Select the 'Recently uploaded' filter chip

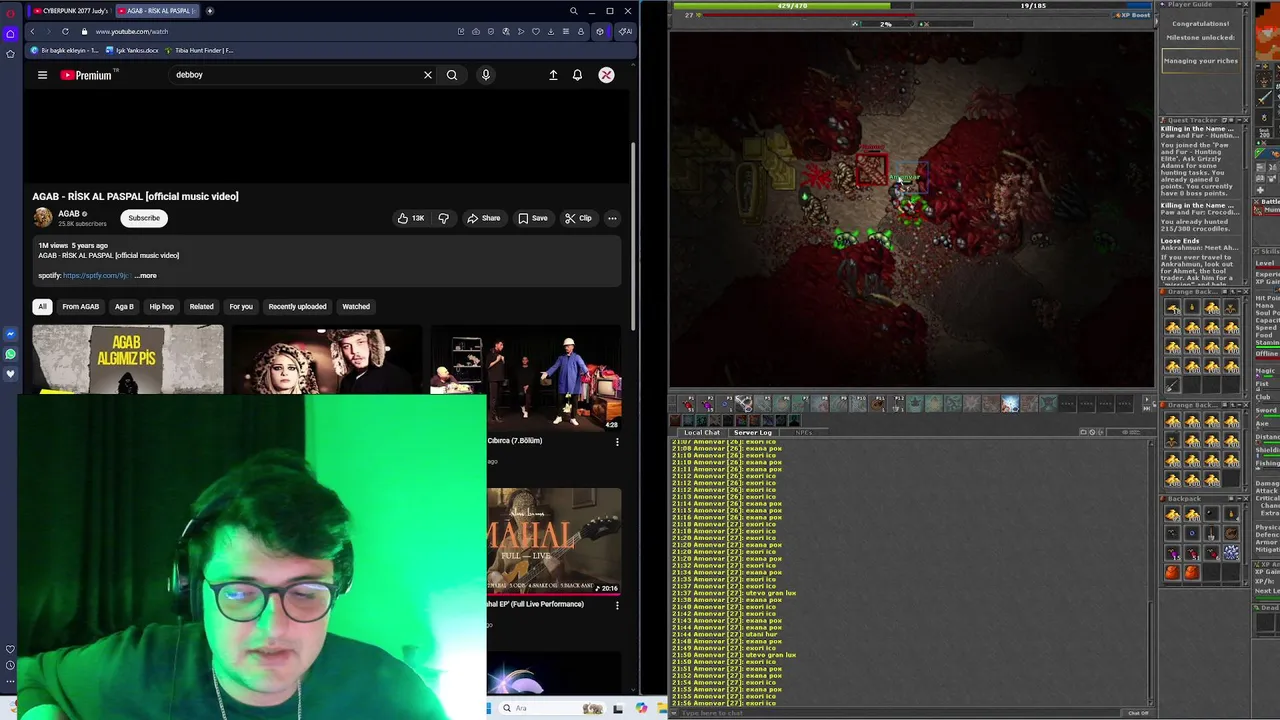point(297,307)
